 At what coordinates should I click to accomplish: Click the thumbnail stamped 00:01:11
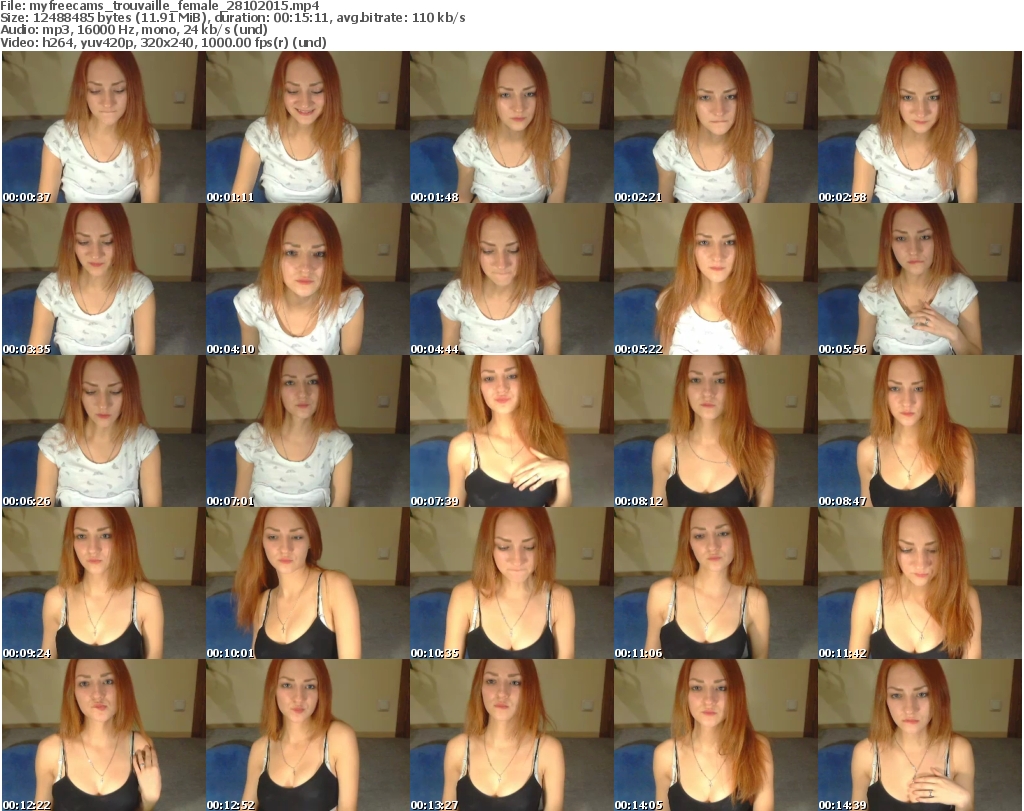307,127
